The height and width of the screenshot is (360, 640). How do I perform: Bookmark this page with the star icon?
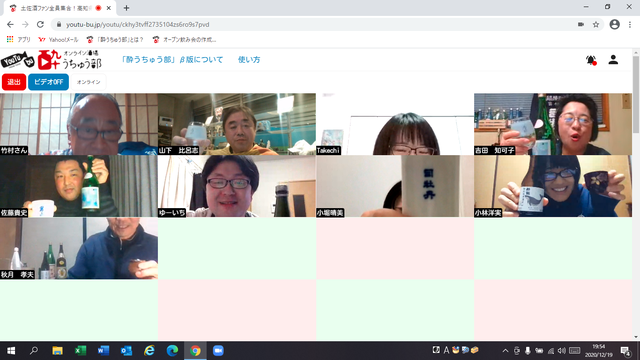(596, 24)
